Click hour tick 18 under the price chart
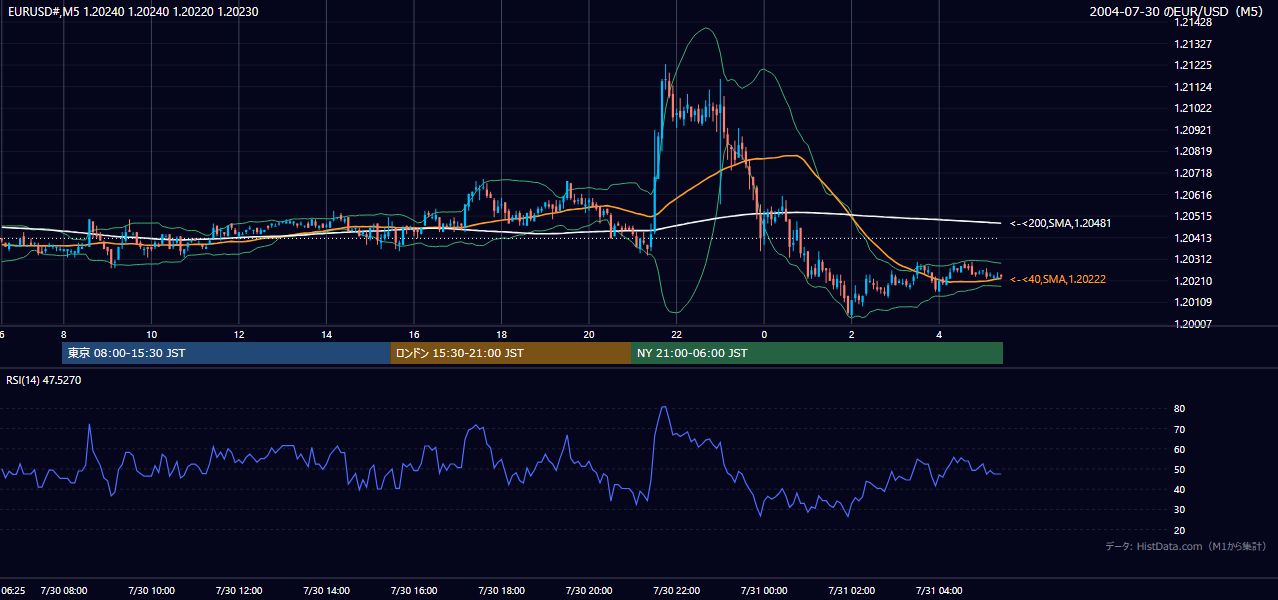The height and width of the screenshot is (600, 1278). point(501,334)
